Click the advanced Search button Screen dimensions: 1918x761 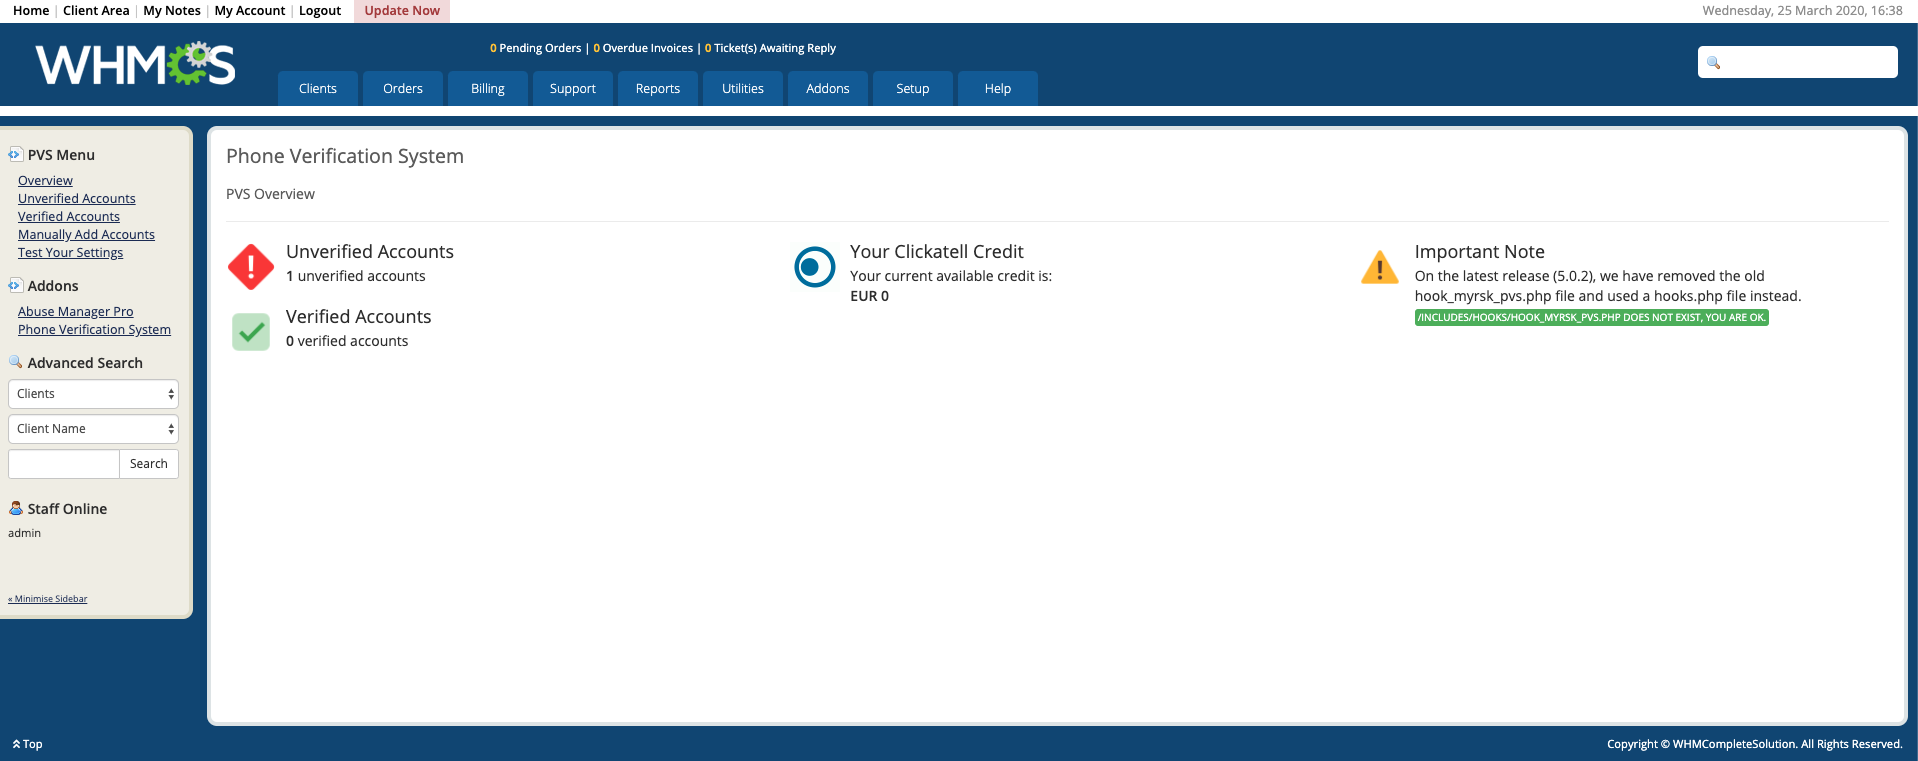[149, 464]
